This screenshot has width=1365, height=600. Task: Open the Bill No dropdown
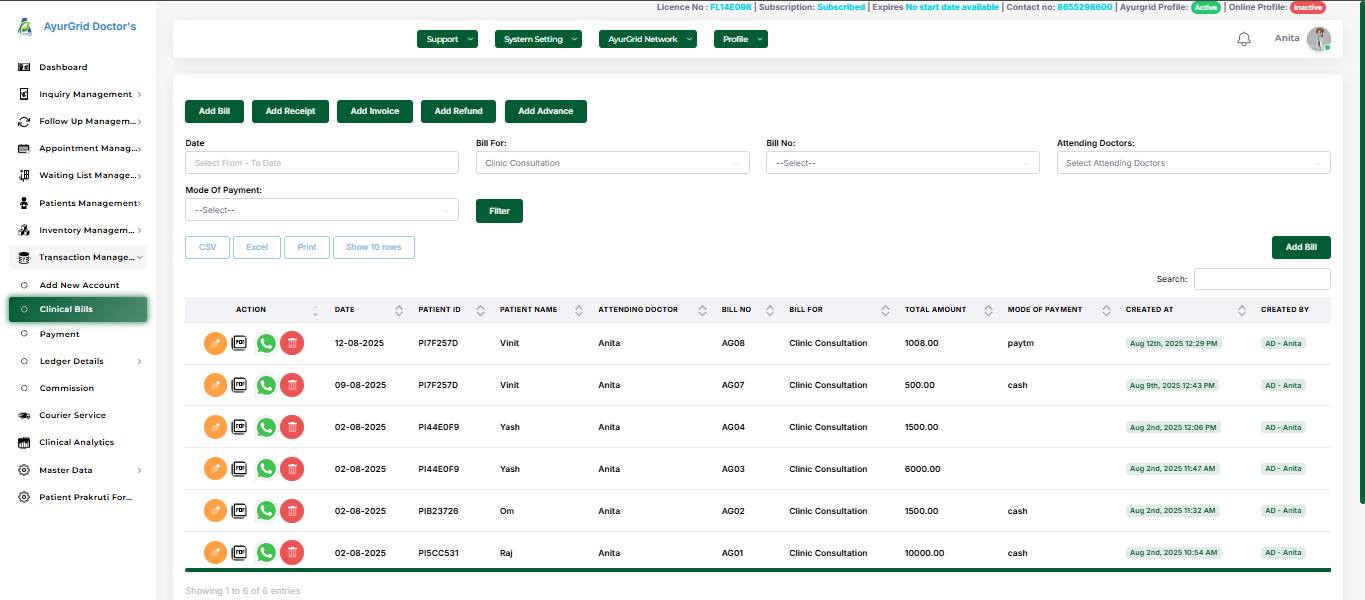pyautogui.click(x=902, y=162)
